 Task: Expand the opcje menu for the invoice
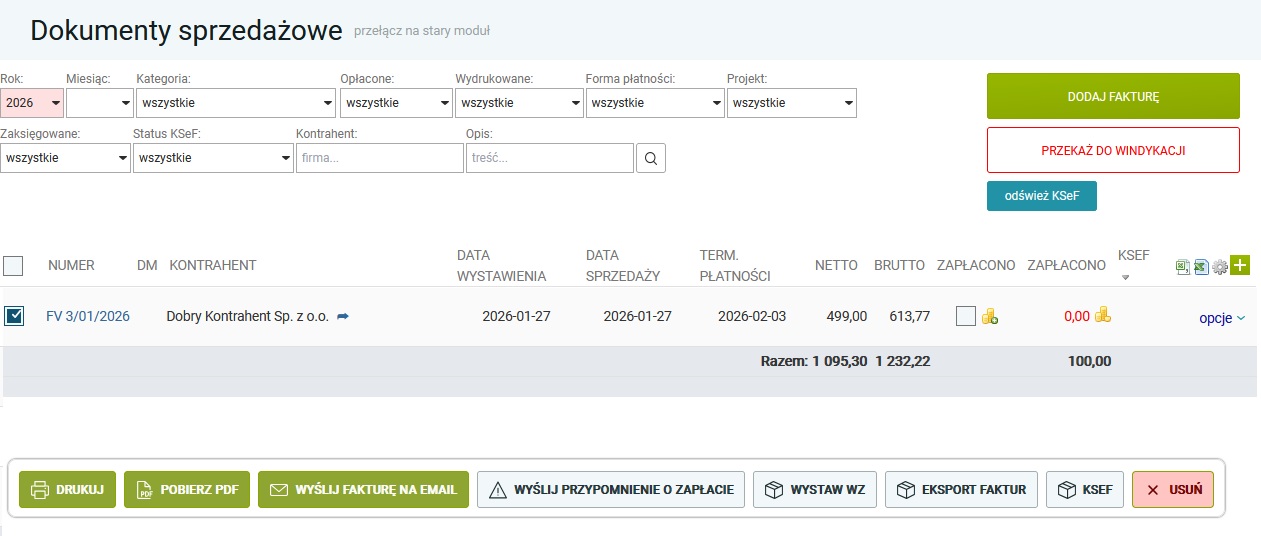click(1222, 318)
